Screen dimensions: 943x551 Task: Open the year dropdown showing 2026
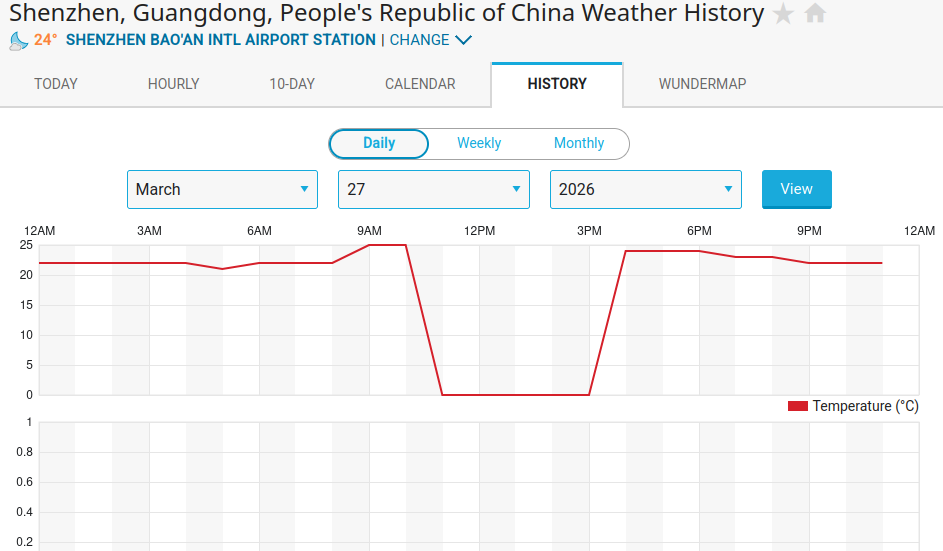pos(645,189)
